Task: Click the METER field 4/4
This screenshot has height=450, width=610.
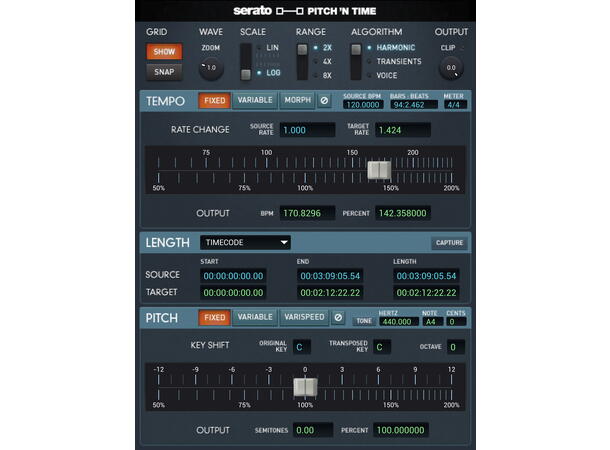Action: (x=454, y=105)
